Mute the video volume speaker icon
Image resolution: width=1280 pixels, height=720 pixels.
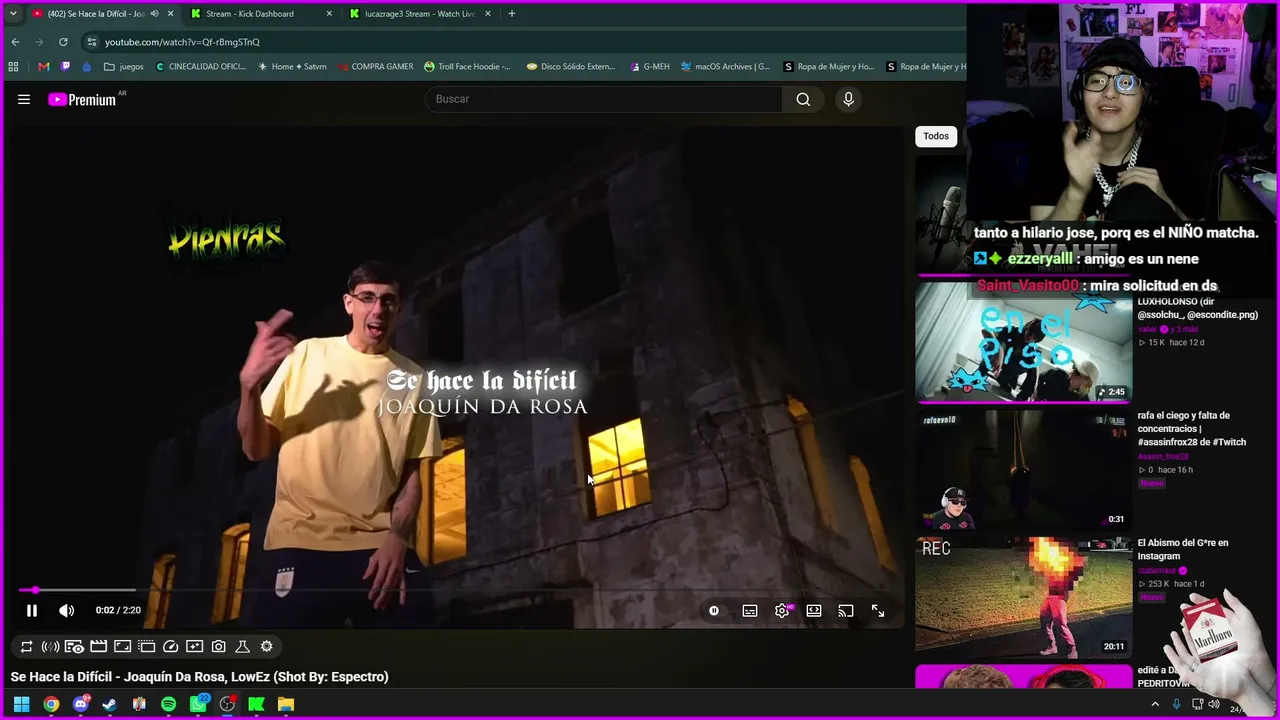66,610
